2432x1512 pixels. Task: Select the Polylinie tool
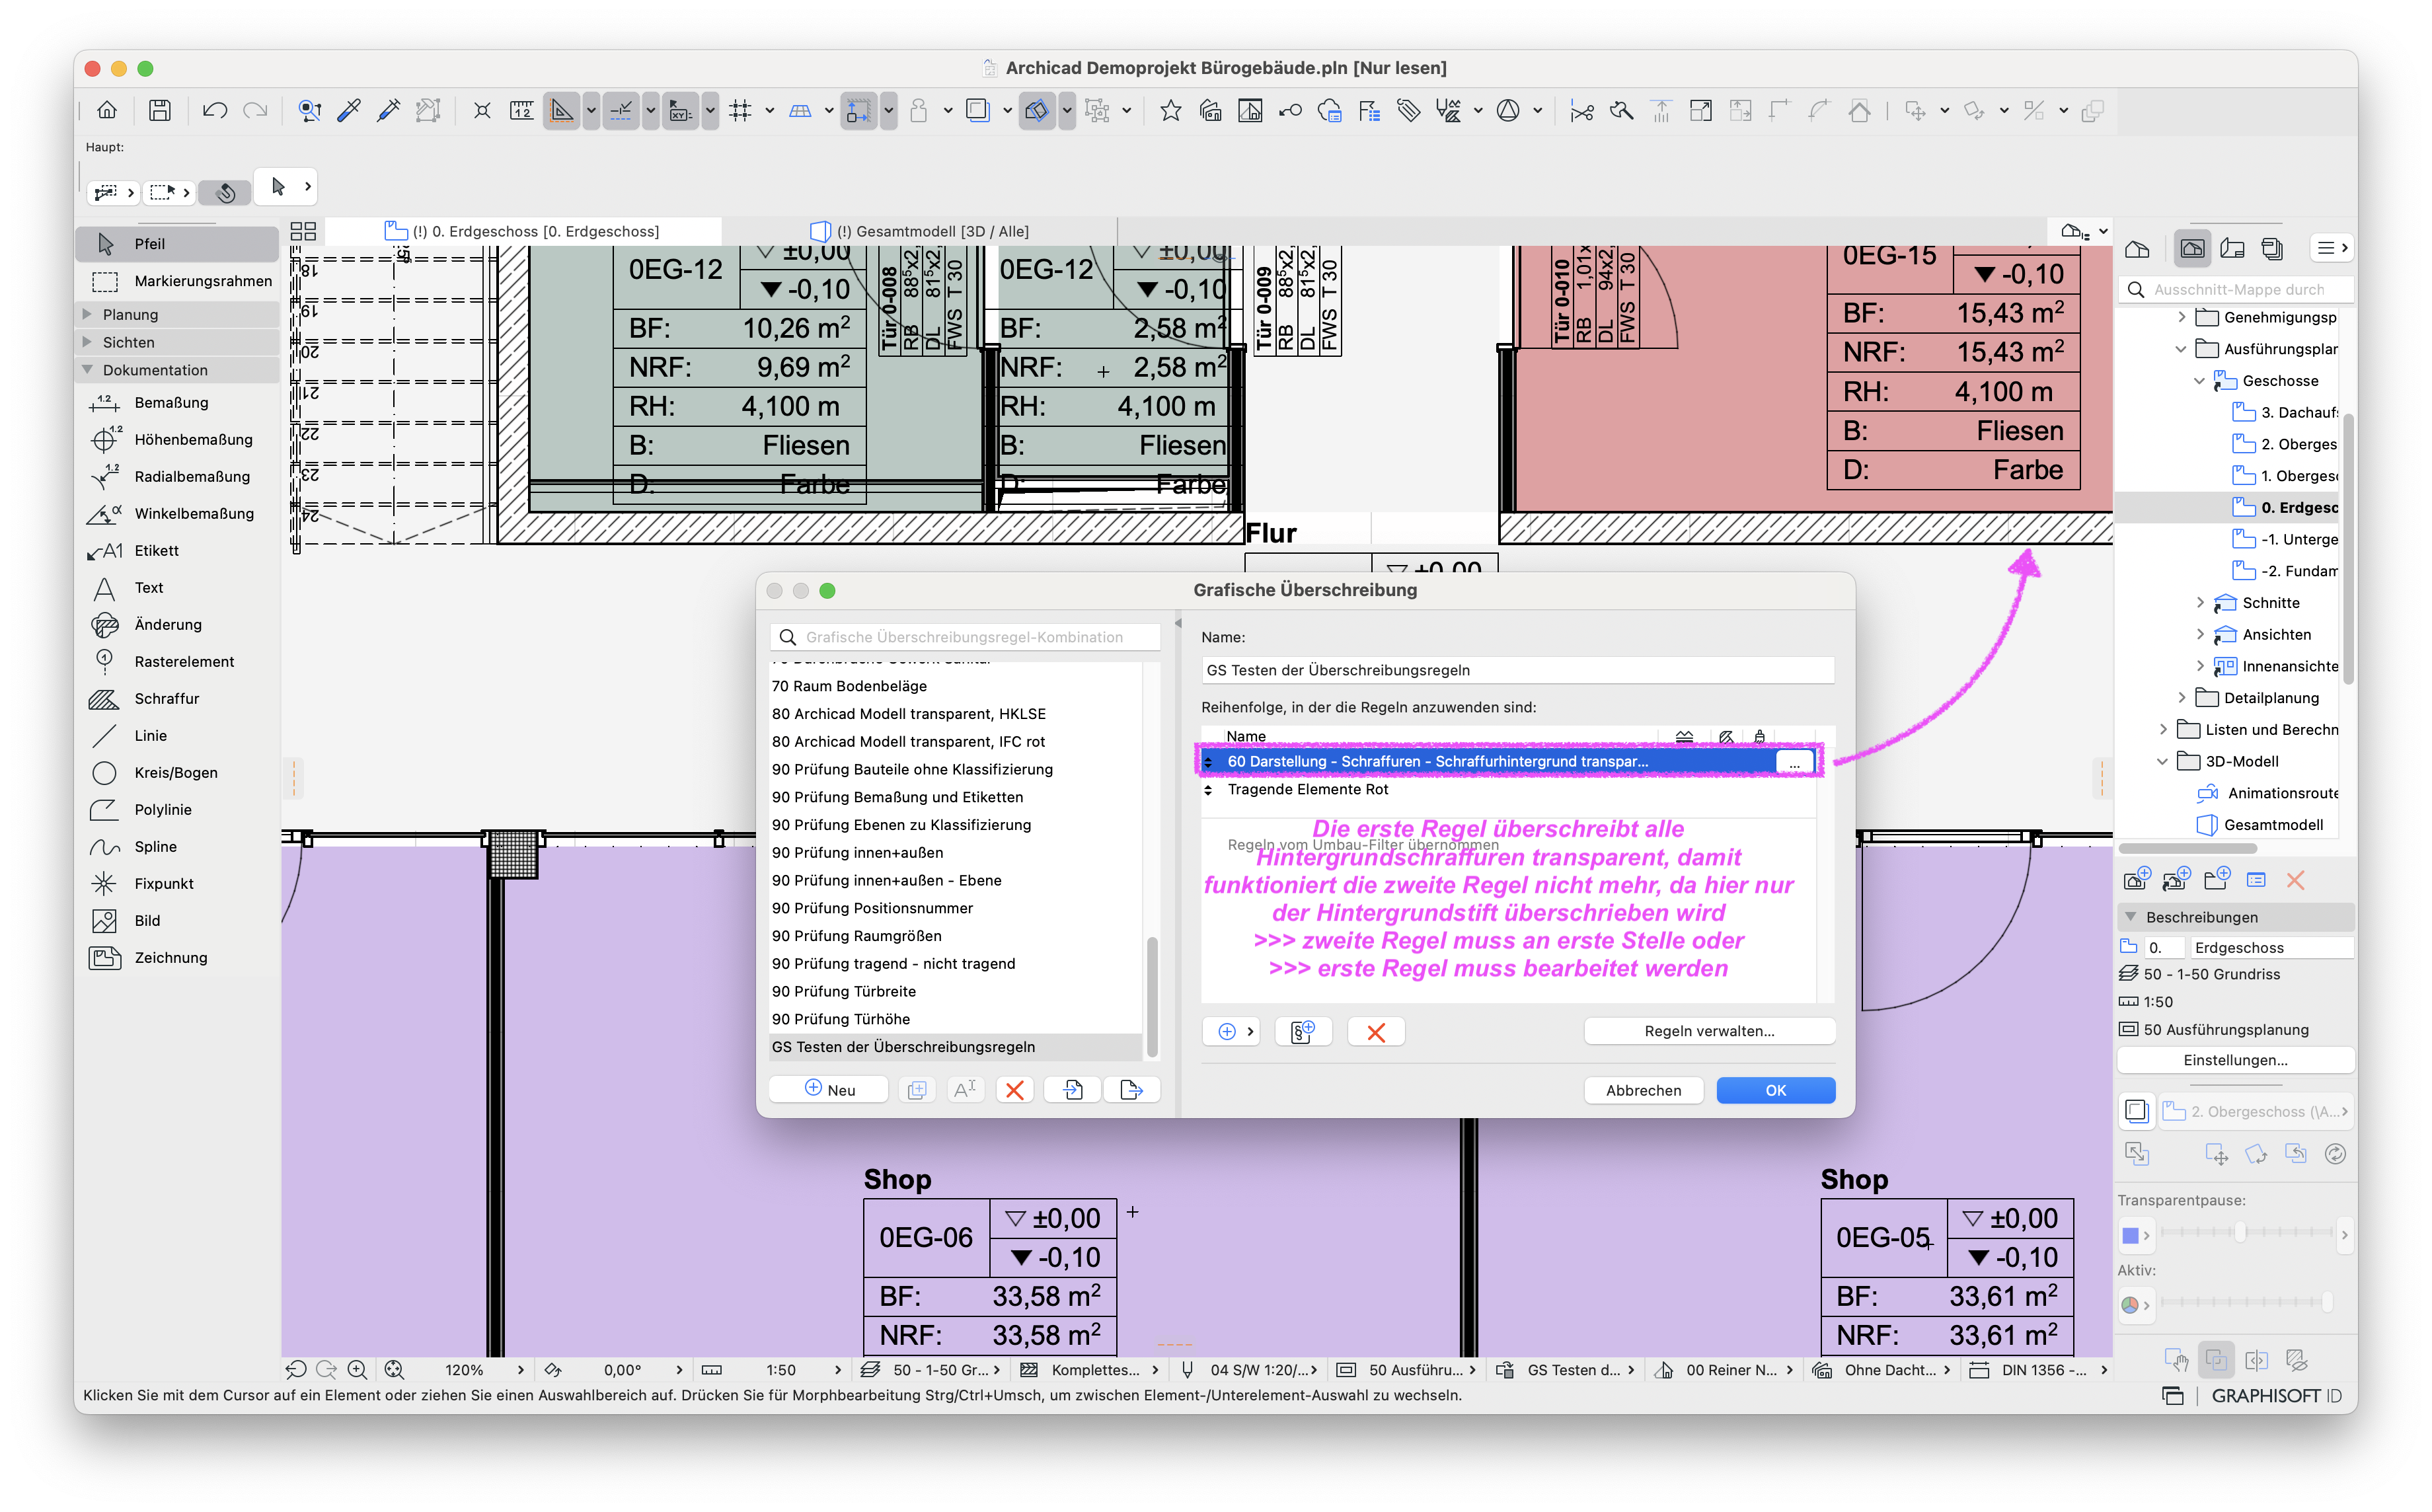click(x=178, y=809)
